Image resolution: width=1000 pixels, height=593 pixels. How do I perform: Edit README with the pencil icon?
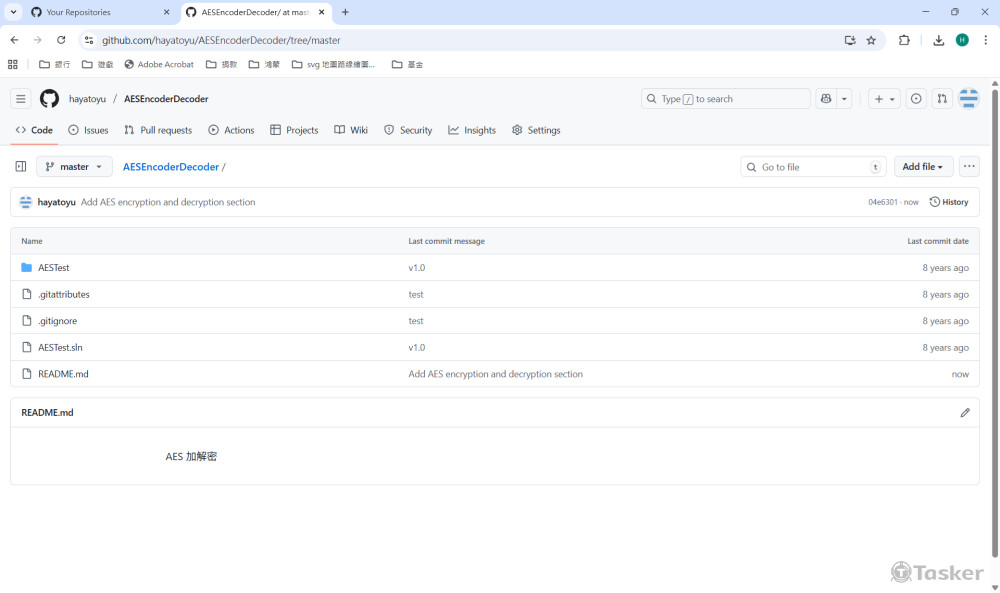[964, 413]
